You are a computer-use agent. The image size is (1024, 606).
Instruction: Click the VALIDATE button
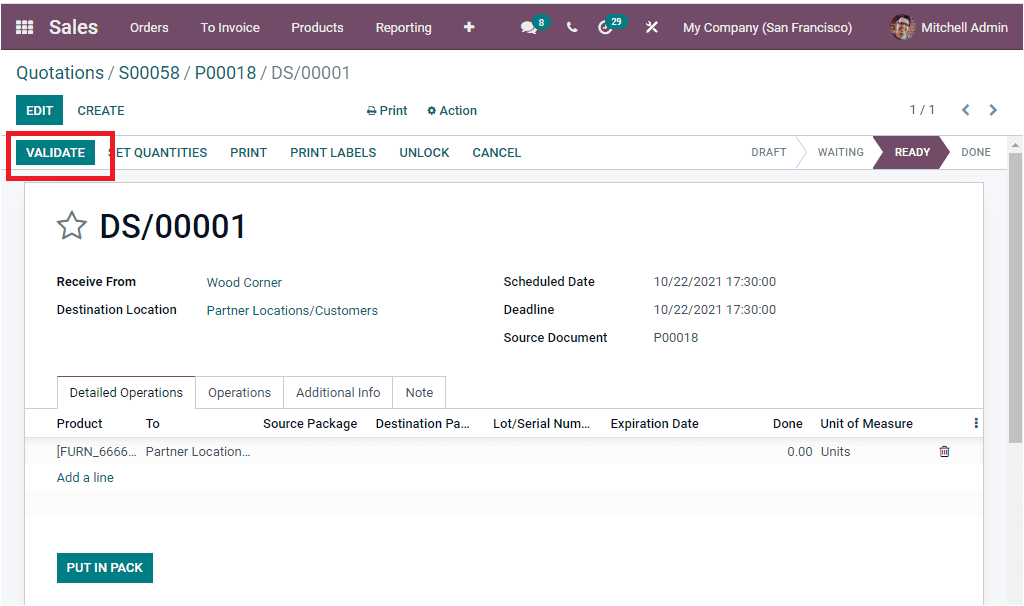(x=56, y=152)
